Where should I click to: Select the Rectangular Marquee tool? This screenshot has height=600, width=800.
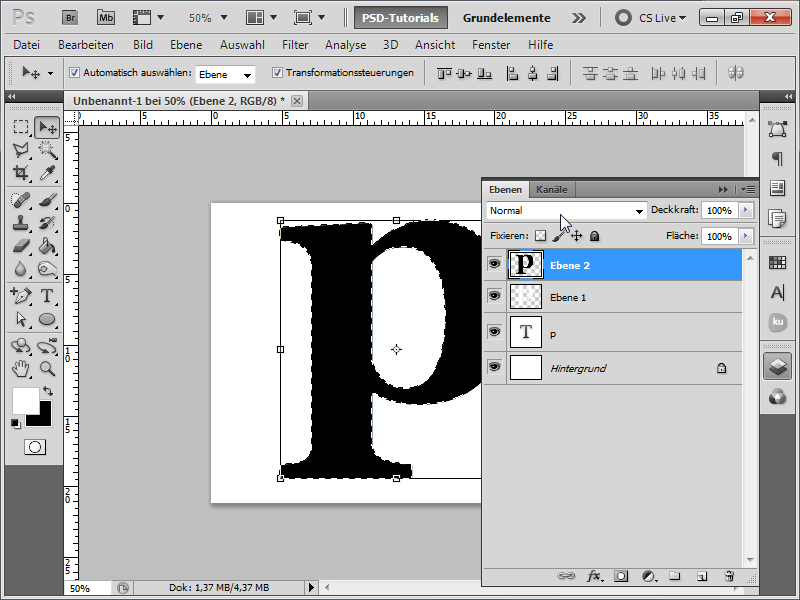click(x=21, y=127)
